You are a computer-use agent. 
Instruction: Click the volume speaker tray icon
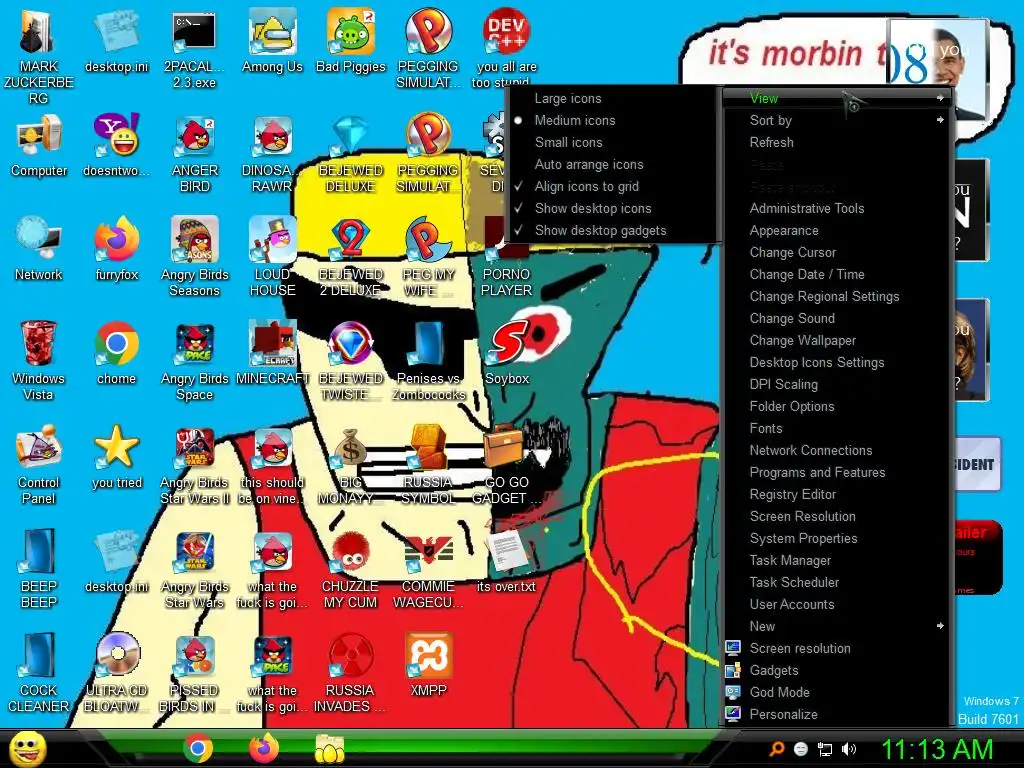pyautogui.click(x=849, y=749)
